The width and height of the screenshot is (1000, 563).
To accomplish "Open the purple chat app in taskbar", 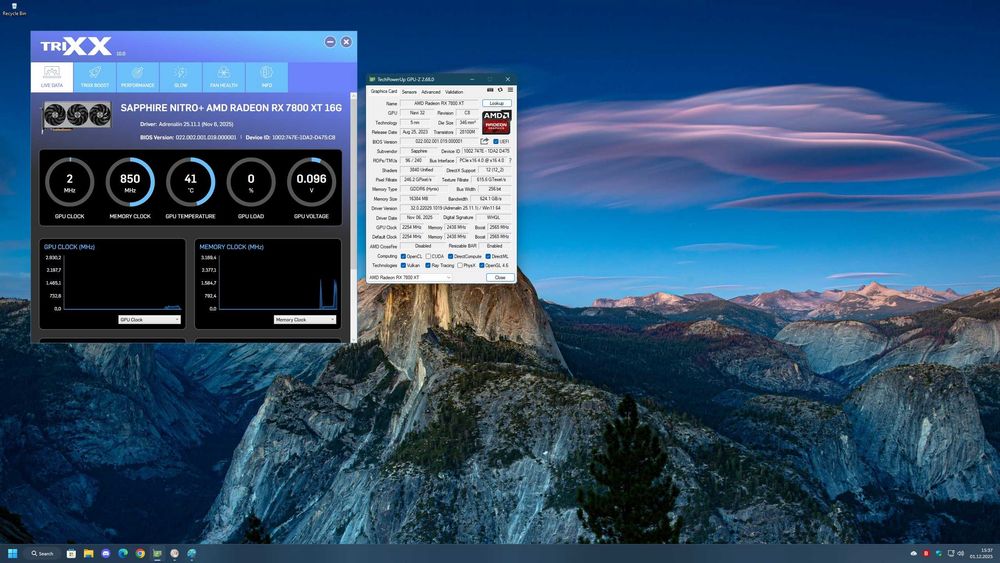I will 106,553.
